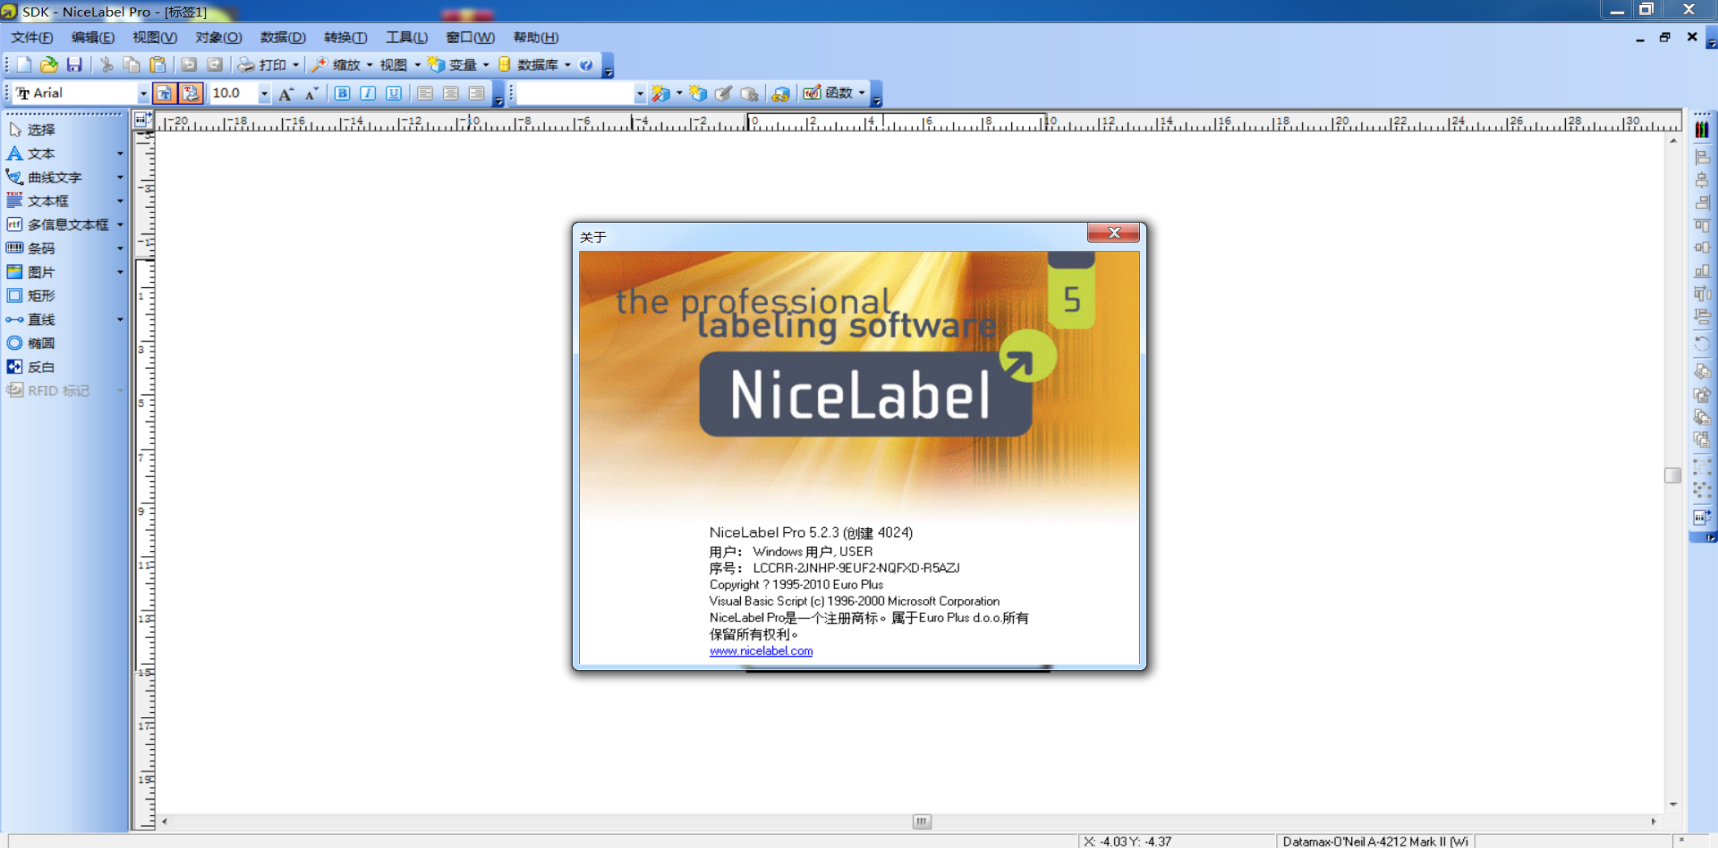Open the 帮助(H) menu

click(x=536, y=37)
